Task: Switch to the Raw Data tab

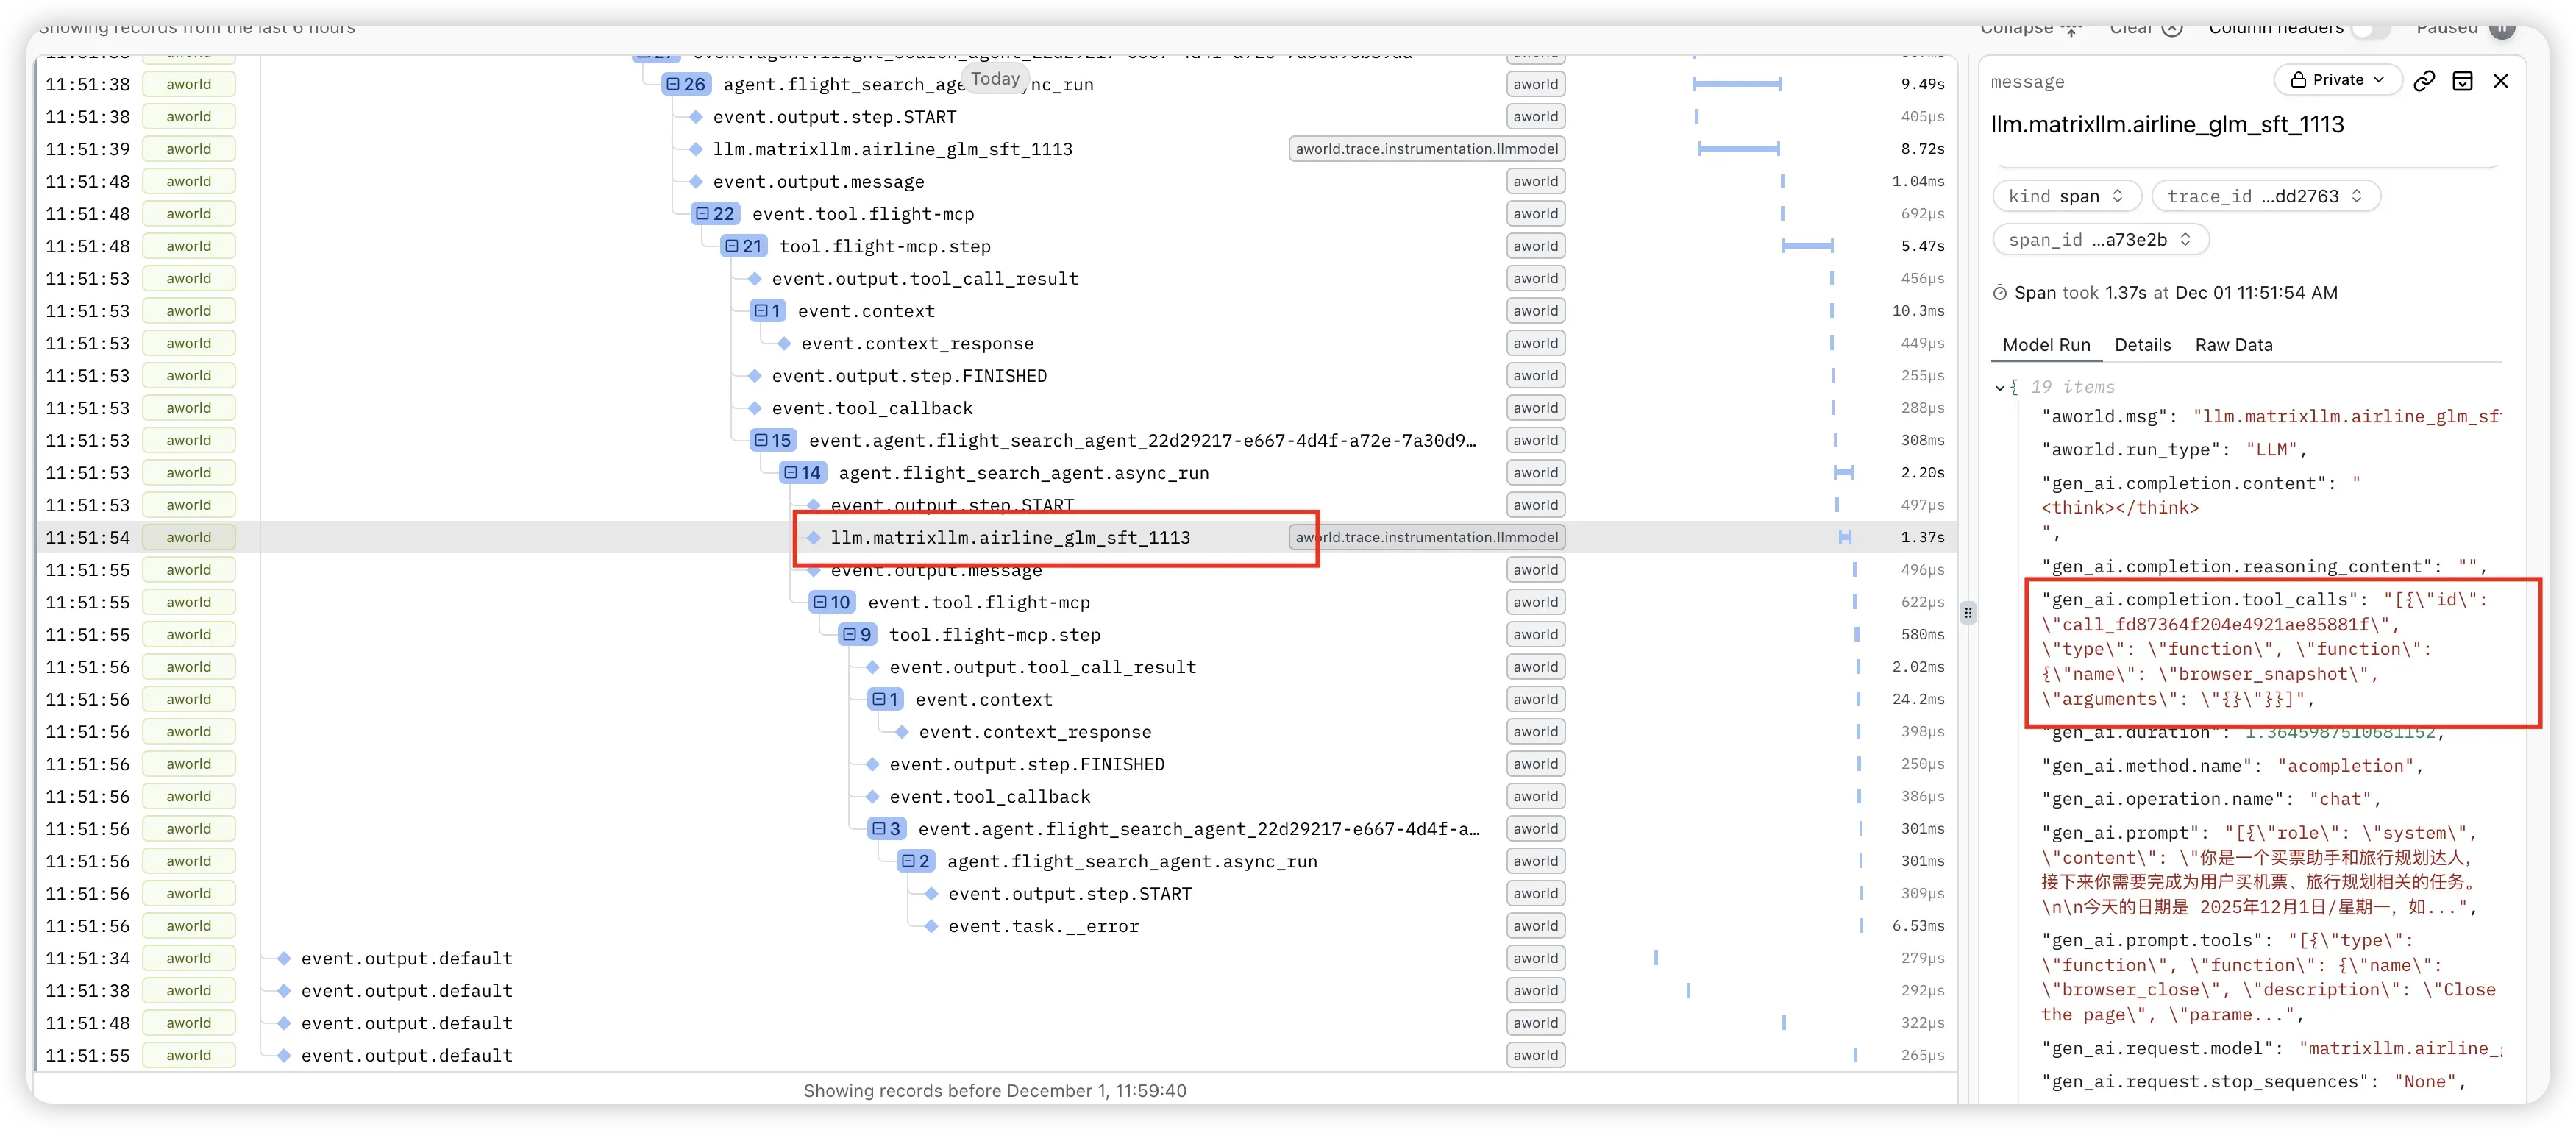Action: click(2233, 345)
